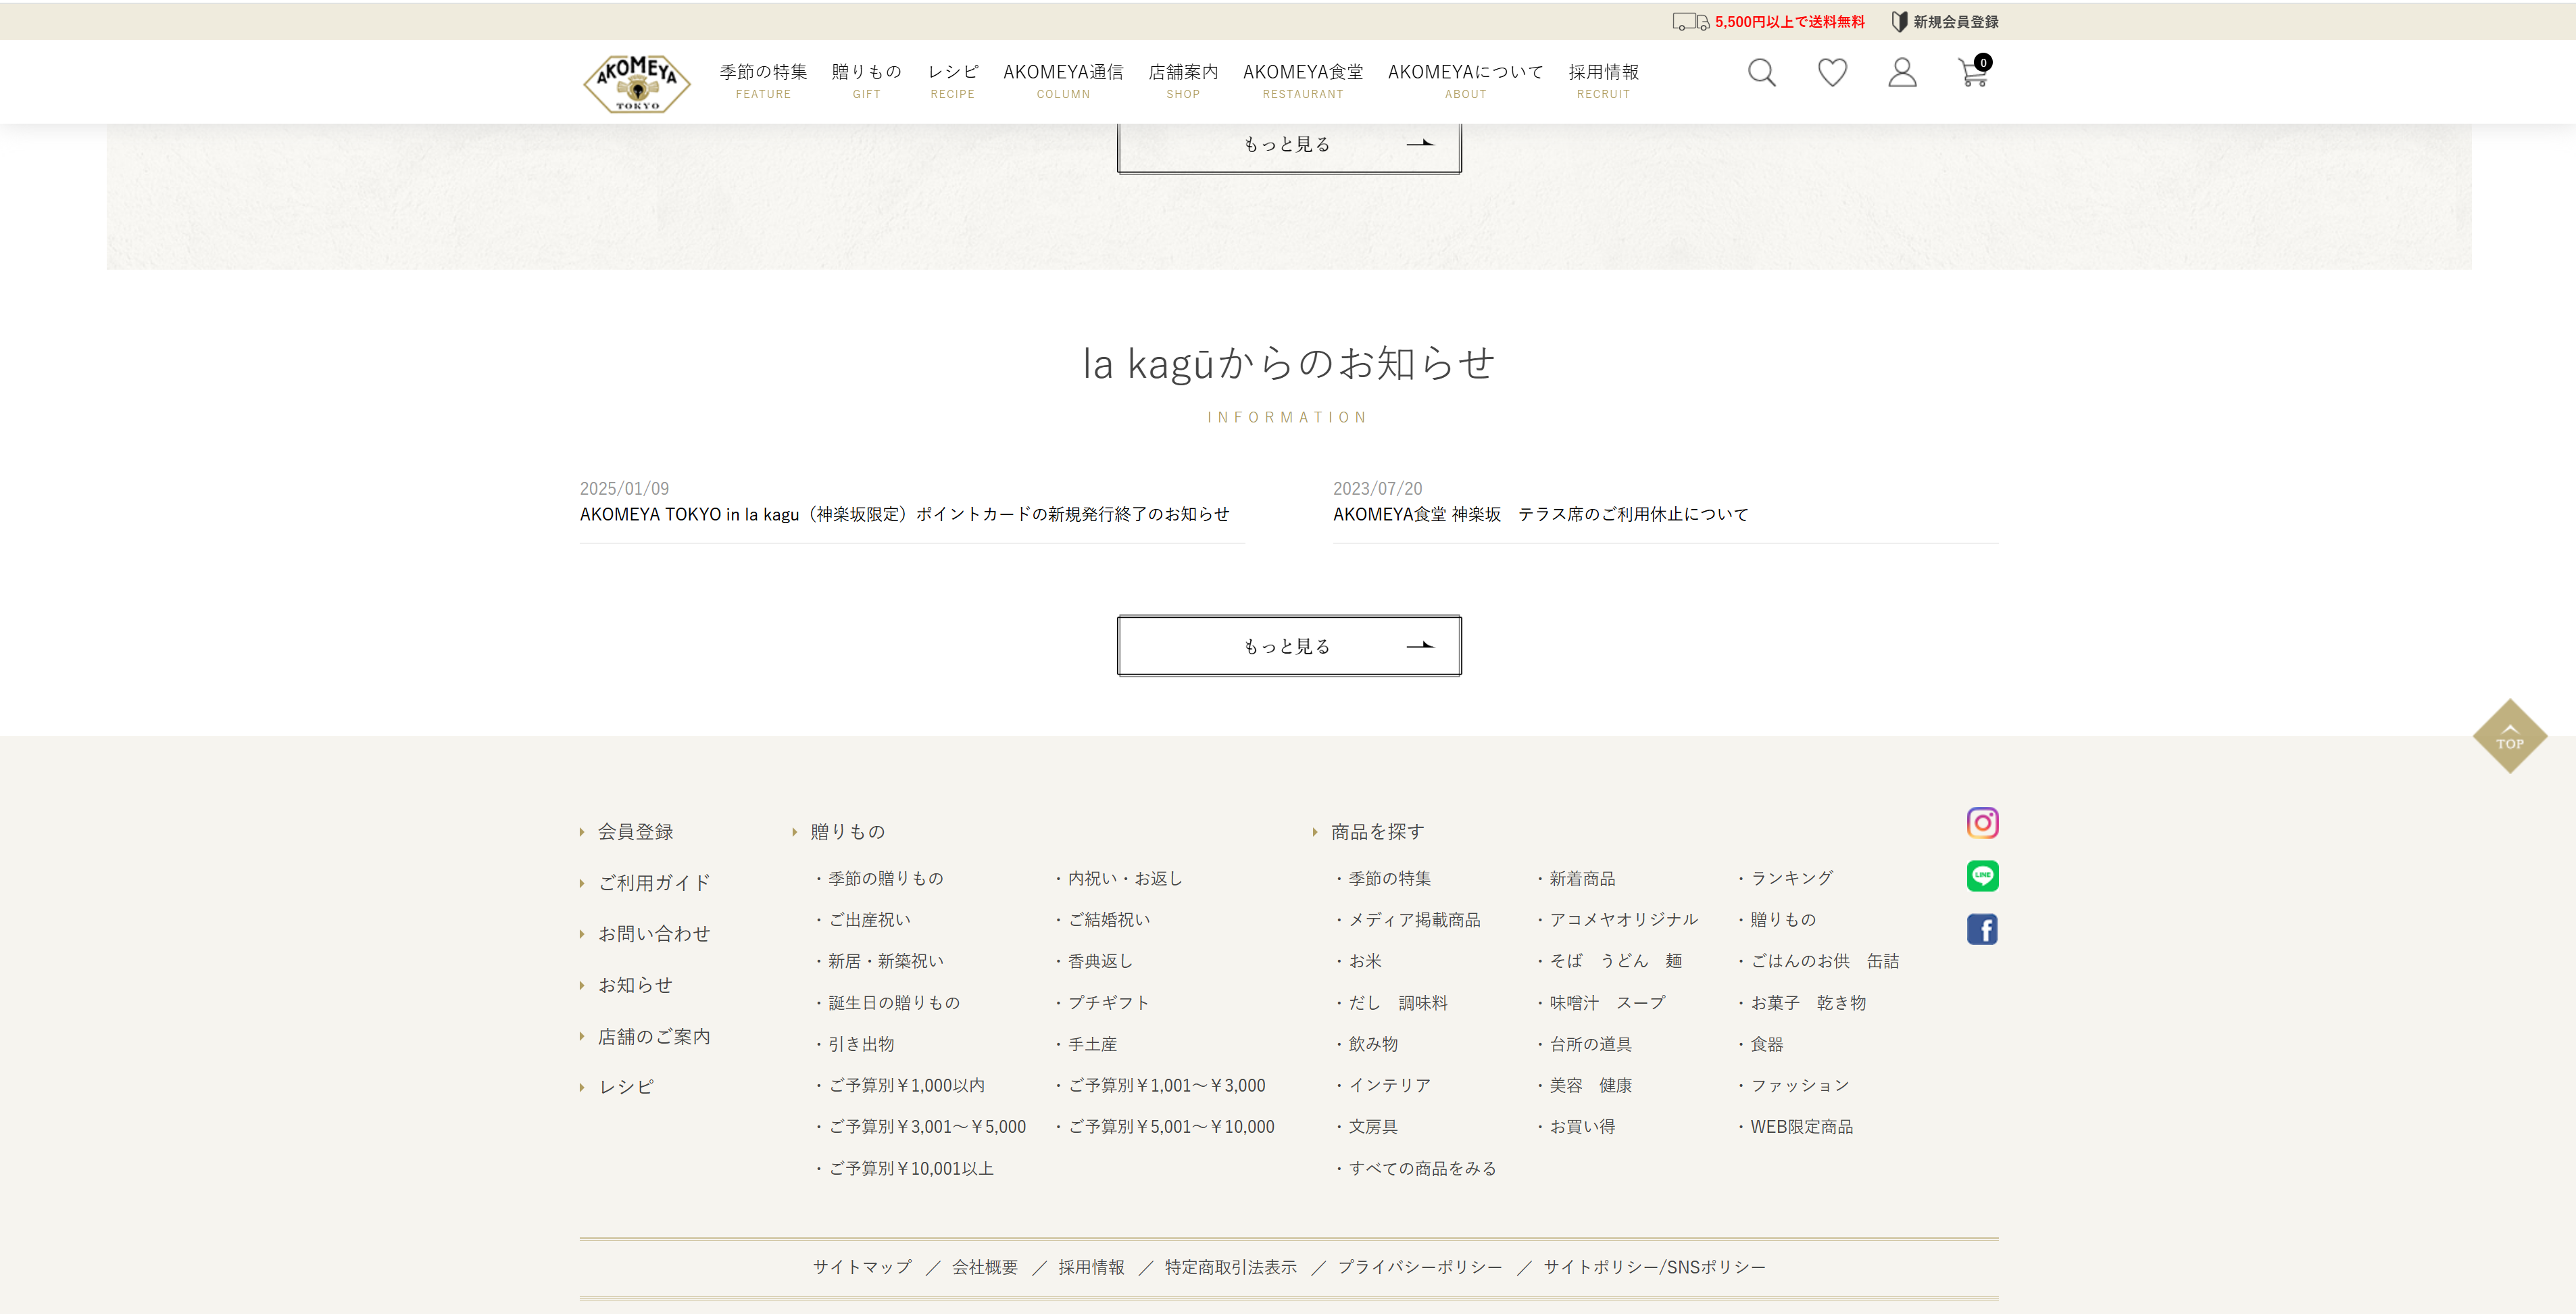Click the Facebook icon in footer
2576x1314 pixels.
pyautogui.click(x=1982, y=929)
